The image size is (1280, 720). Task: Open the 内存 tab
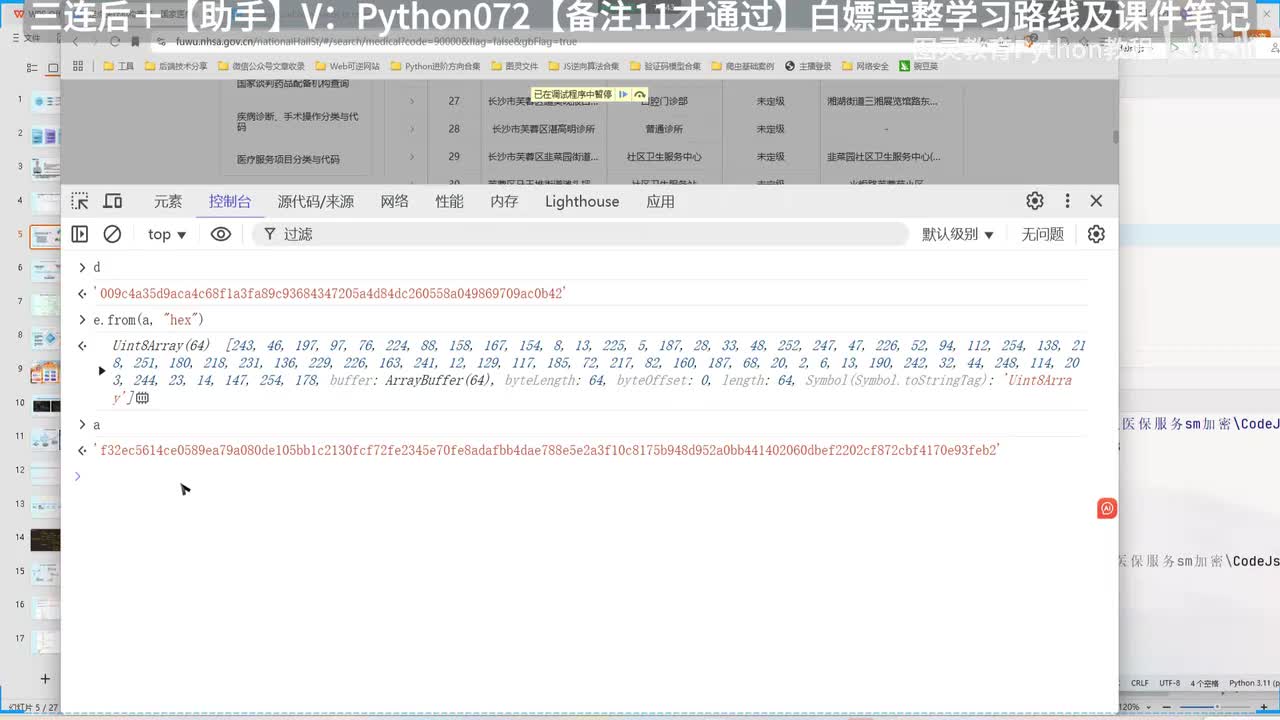pyautogui.click(x=505, y=201)
